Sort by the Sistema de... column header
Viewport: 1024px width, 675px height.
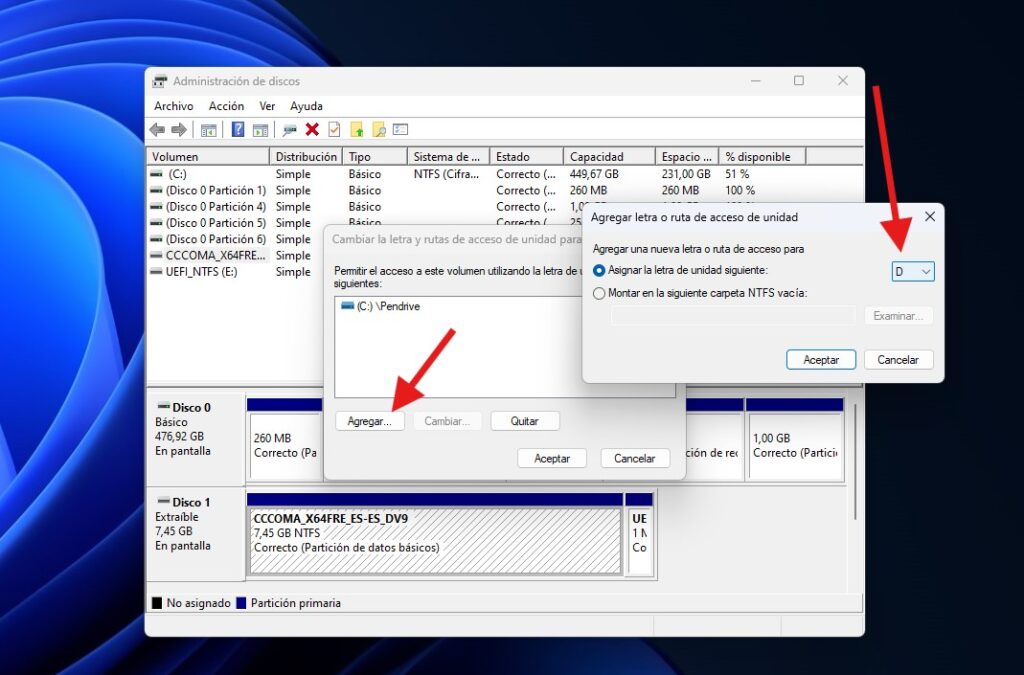(x=449, y=157)
